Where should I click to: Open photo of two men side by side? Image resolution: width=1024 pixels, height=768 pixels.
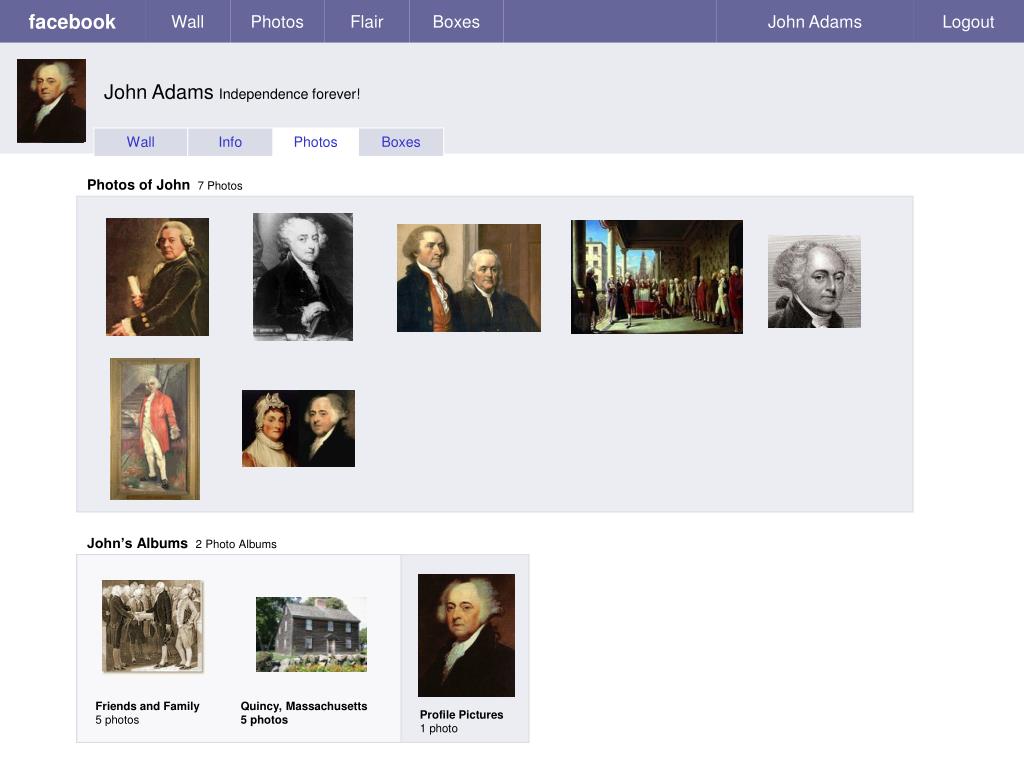[469, 278]
